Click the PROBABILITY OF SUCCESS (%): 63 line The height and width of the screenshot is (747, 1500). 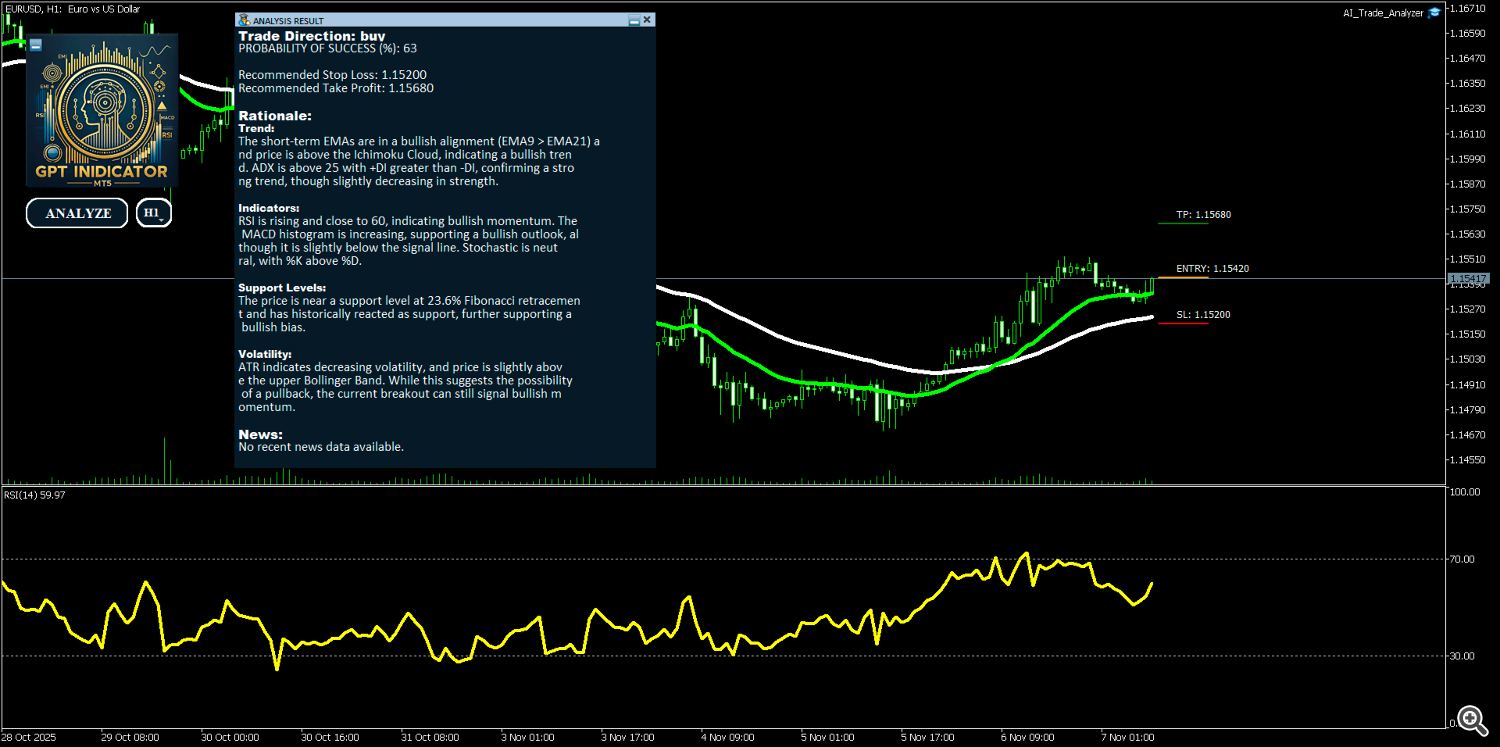click(328, 48)
